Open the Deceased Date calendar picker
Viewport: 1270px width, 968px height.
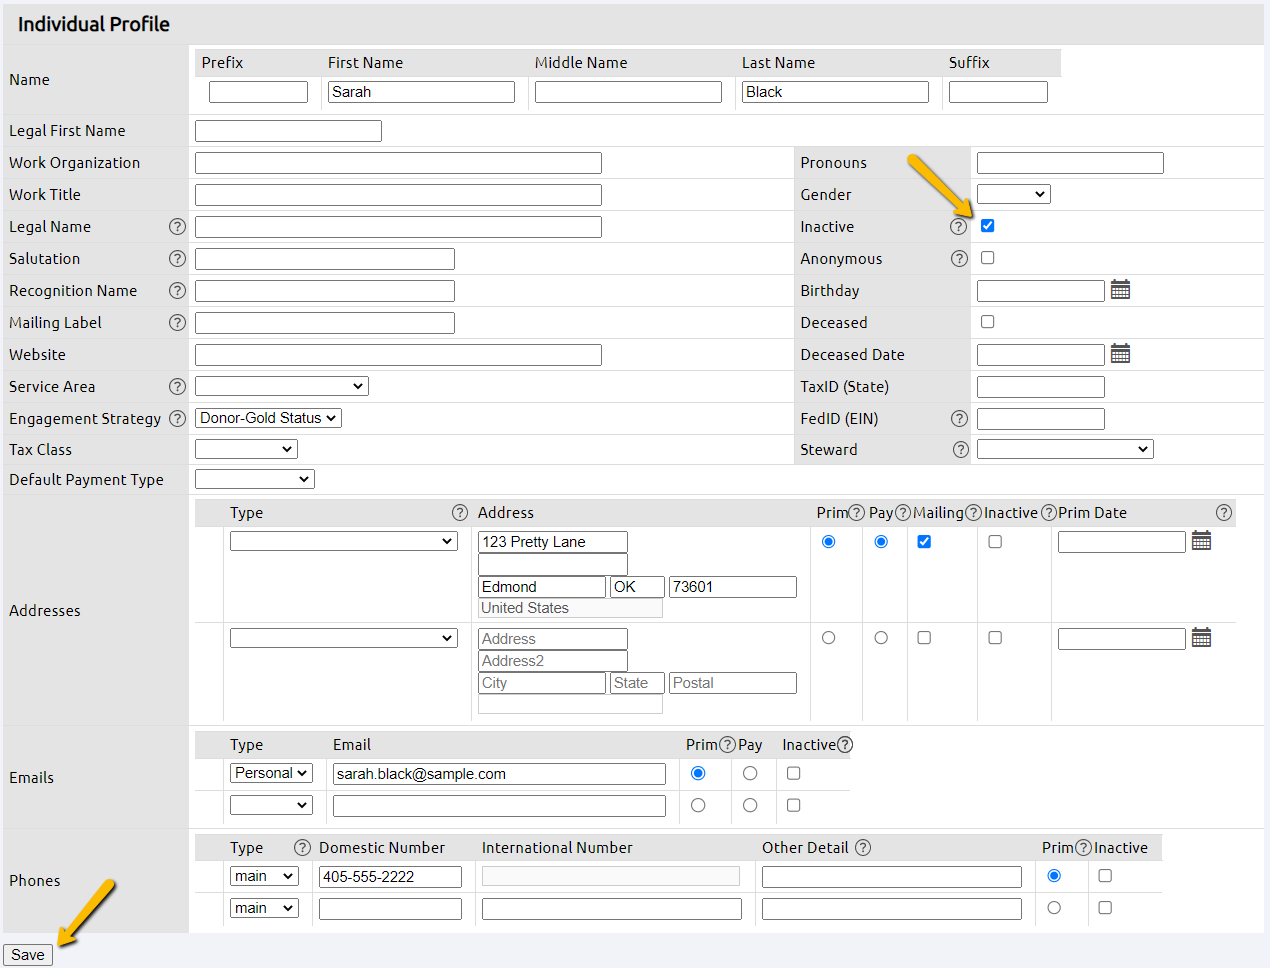click(x=1120, y=353)
